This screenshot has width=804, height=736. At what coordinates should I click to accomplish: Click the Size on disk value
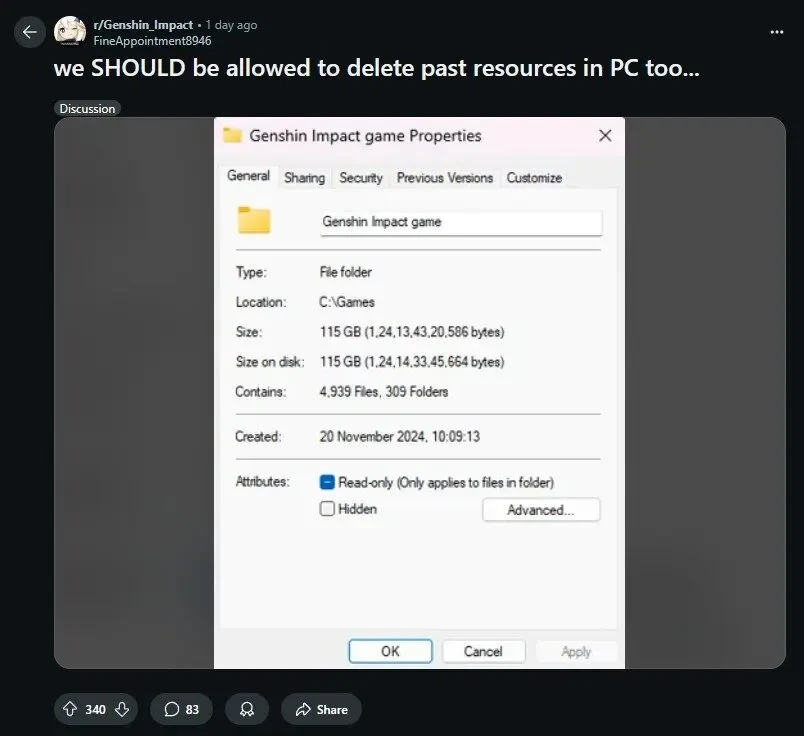pos(412,362)
